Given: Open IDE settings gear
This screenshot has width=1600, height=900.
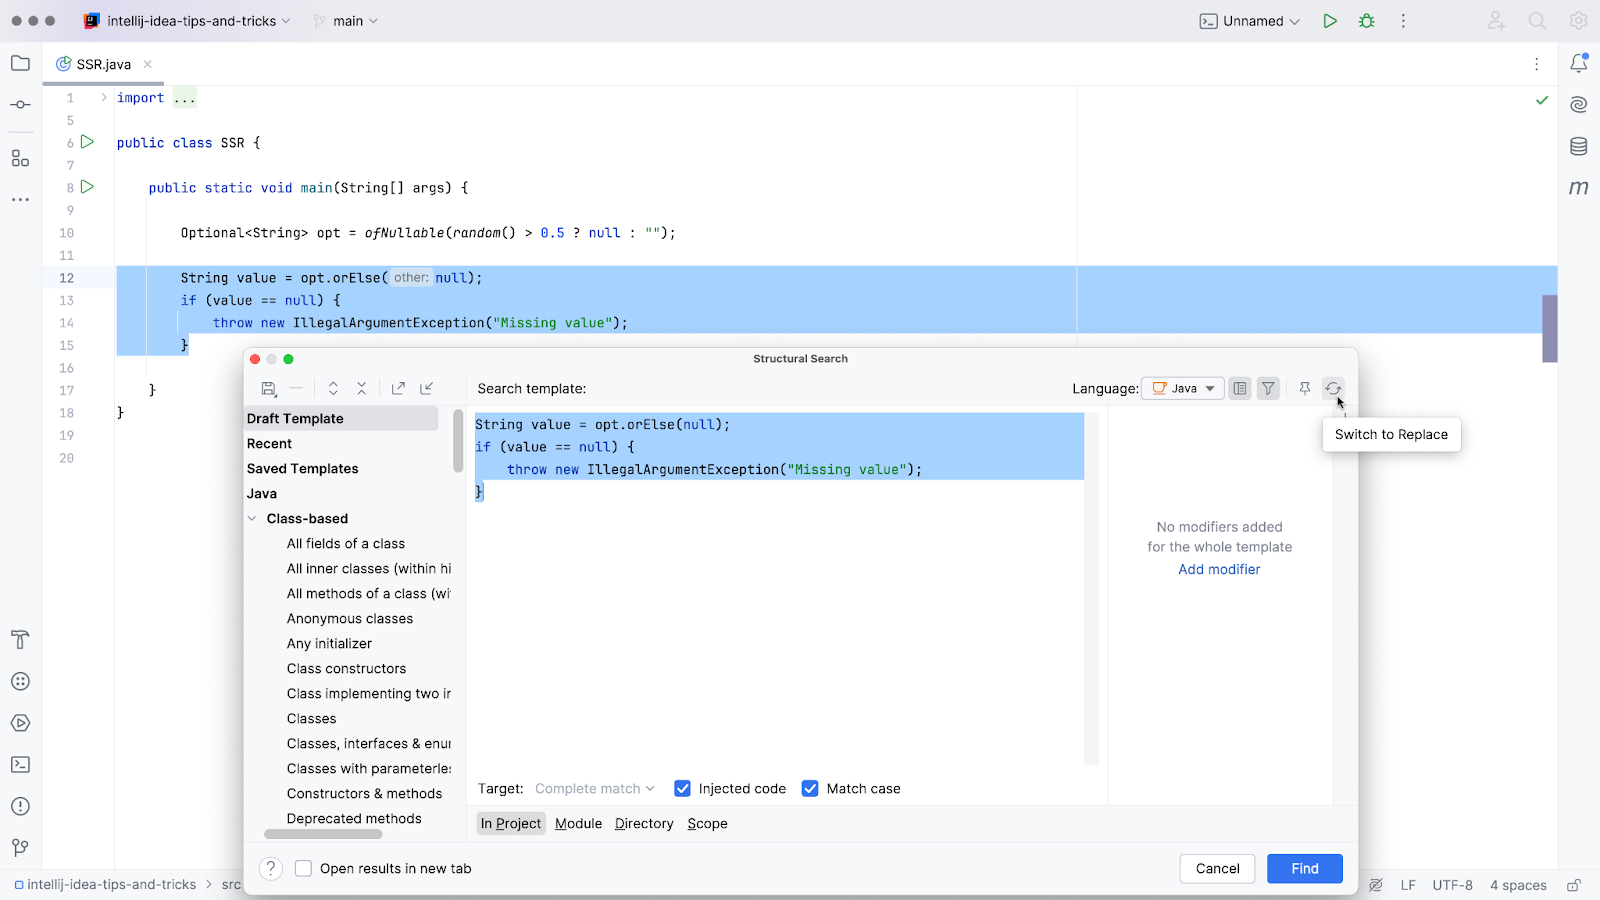Looking at the screenshot, I should tap(1578, 21).
